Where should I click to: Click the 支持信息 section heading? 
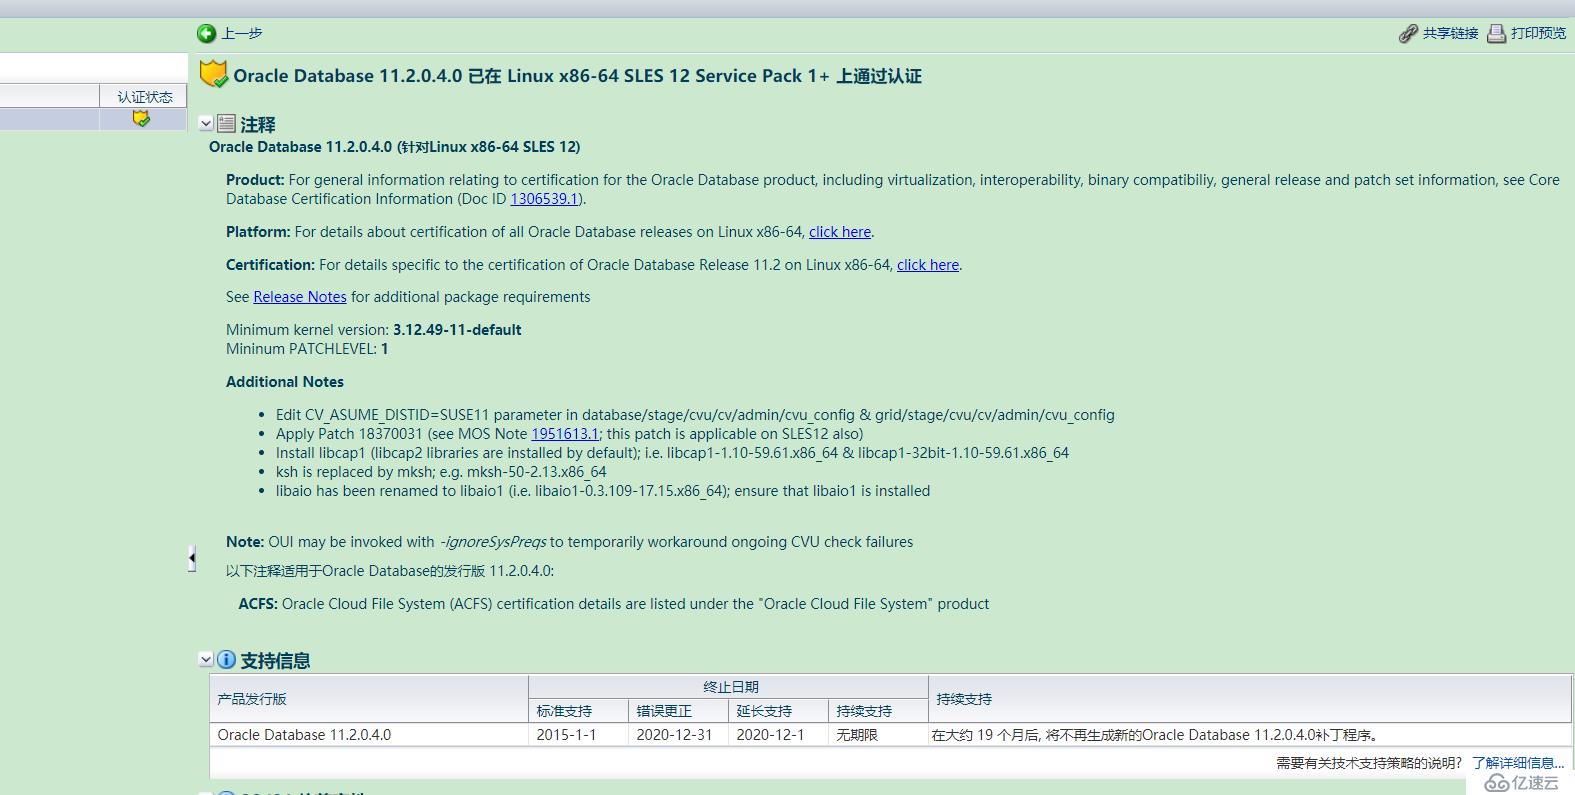click(275, 660)
